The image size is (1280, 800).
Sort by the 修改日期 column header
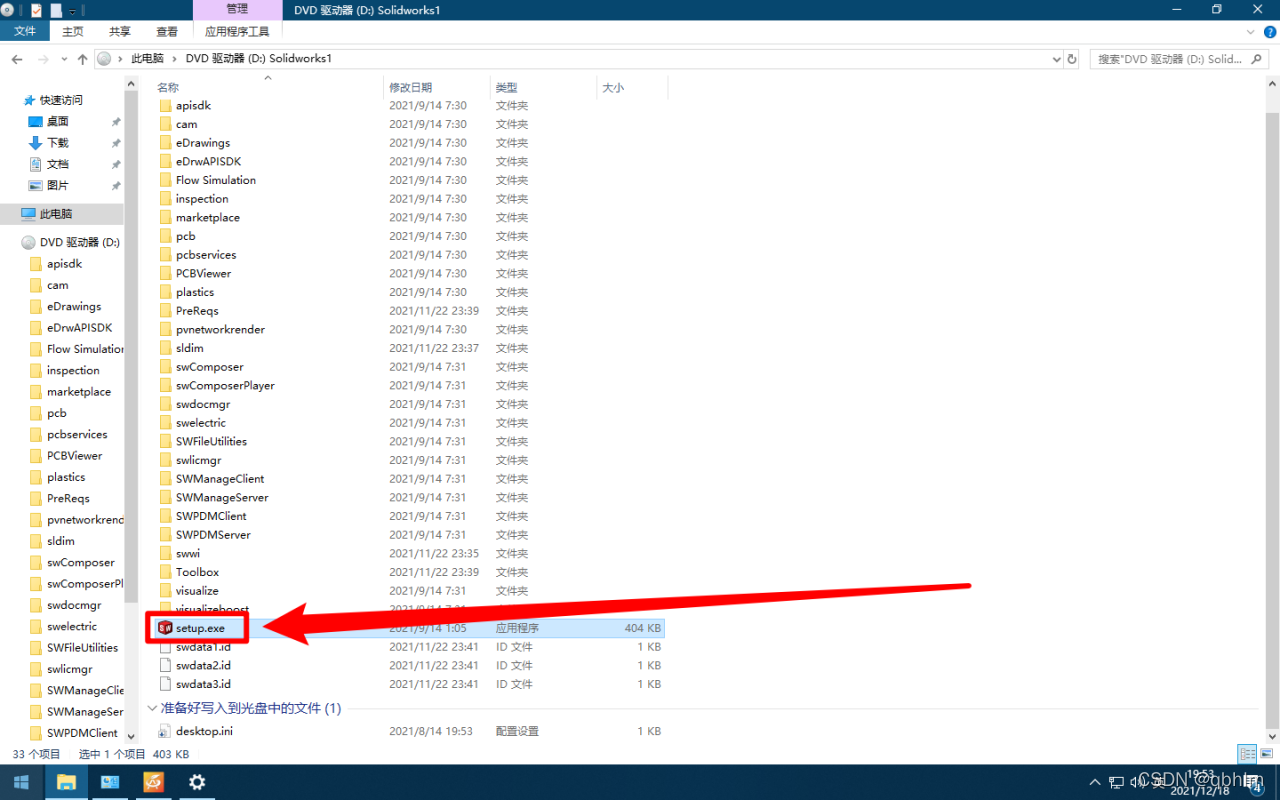410,88
